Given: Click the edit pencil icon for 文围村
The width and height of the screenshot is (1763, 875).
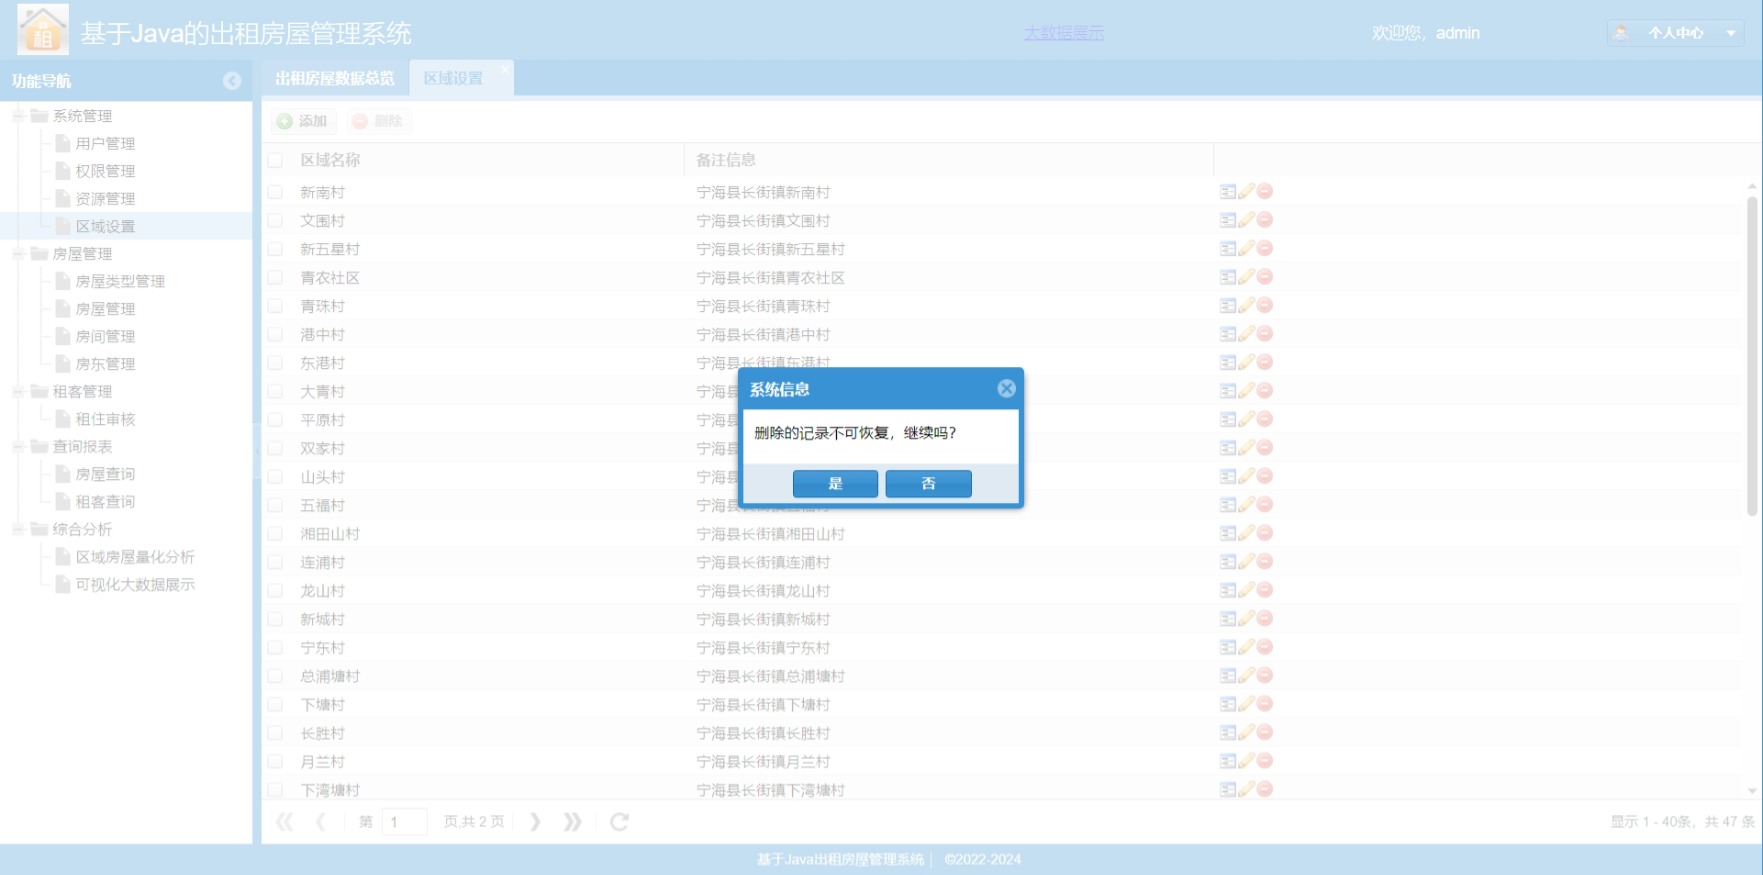Looking at the screenshot, I should pos(1246,220).
